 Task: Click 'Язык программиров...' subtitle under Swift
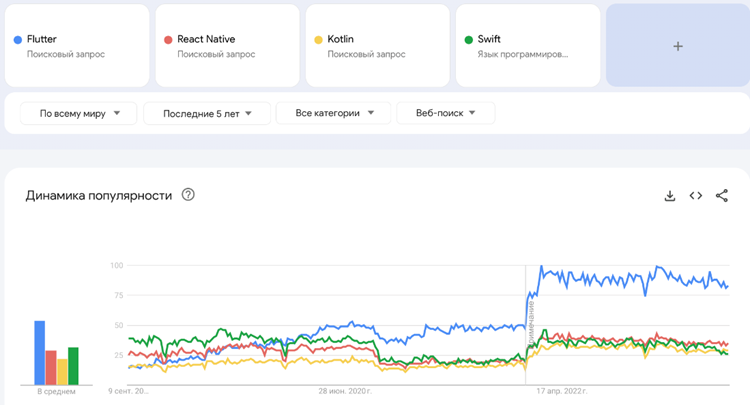[x=523, y=55]
